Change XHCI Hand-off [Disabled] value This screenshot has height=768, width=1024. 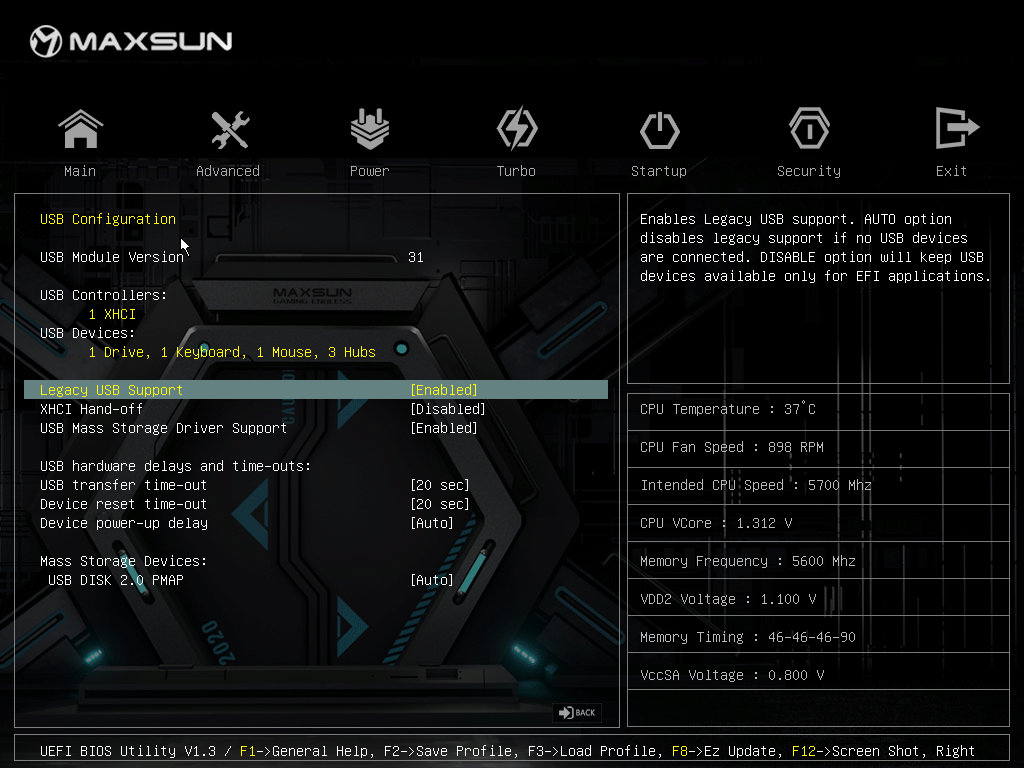point(448,409)
